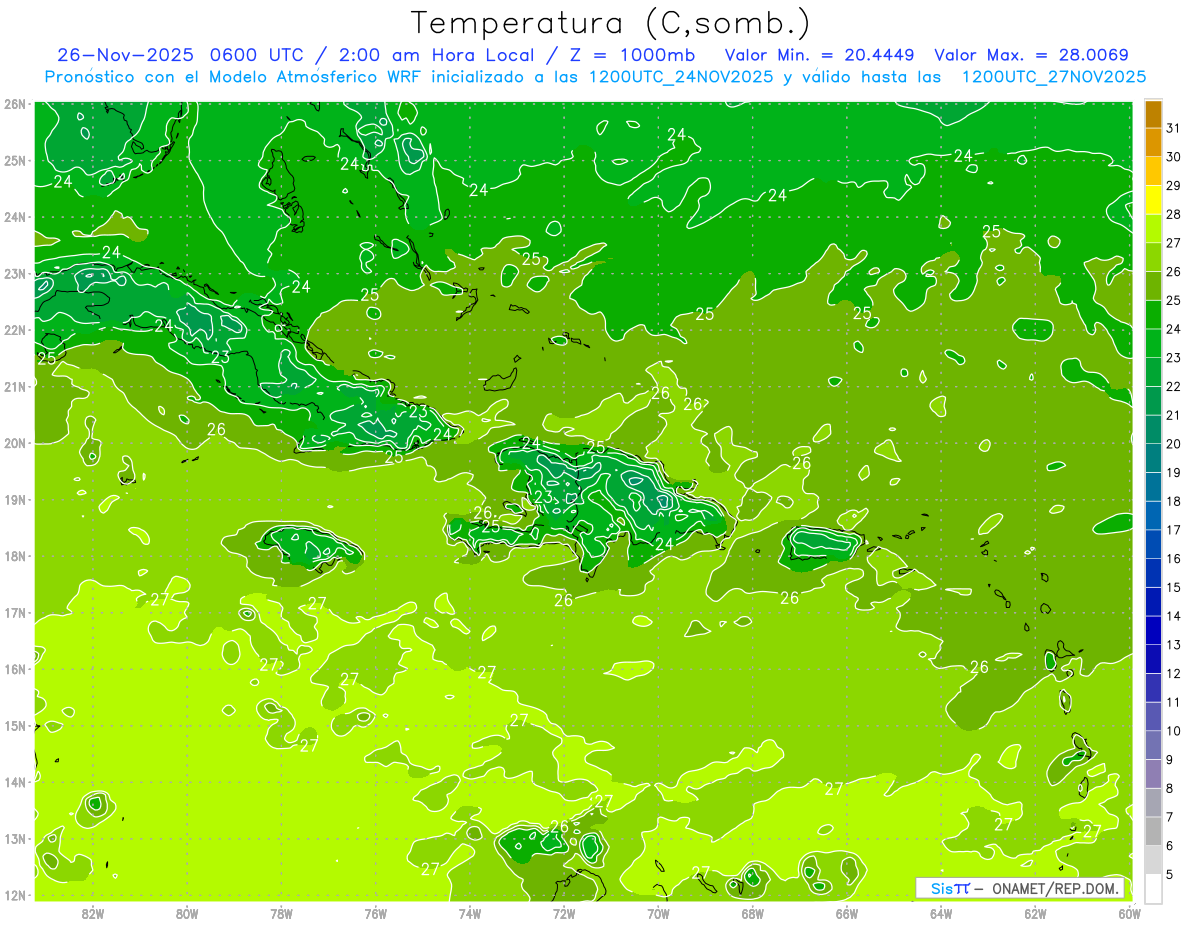This screenshot has height=927, width=1200.
Task: Click the '1200UTC_24NOV2025' initialization time
Action: coord(680,77)
